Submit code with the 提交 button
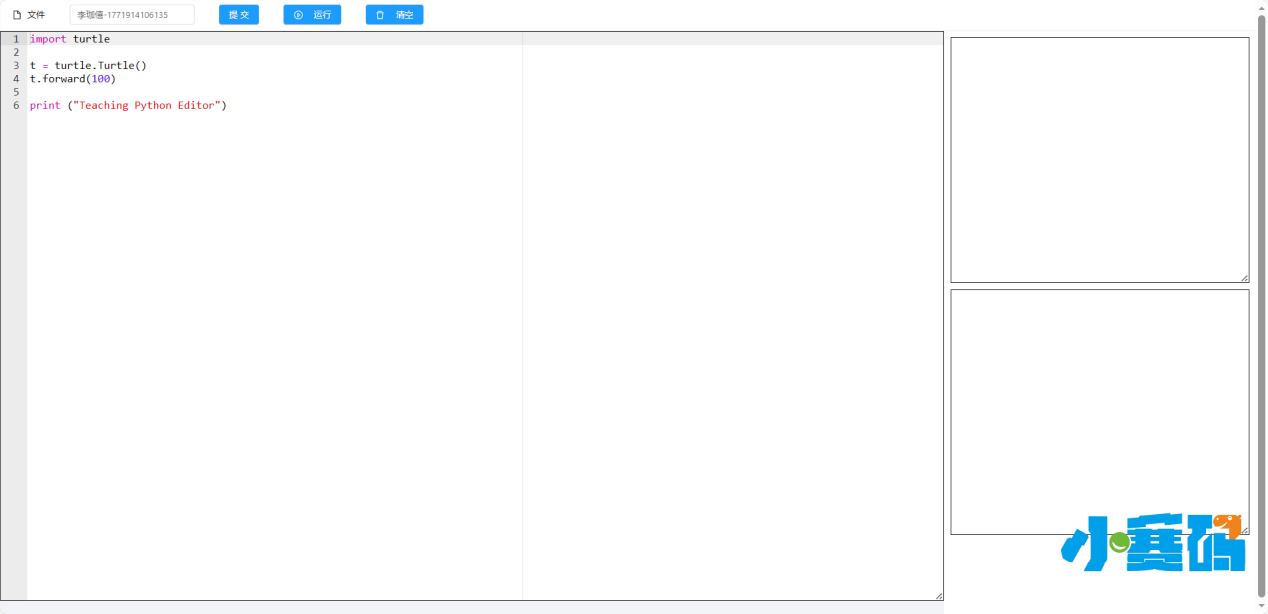Image resolution: width=1268 pixels, height=614 pixels. [239, 15]
